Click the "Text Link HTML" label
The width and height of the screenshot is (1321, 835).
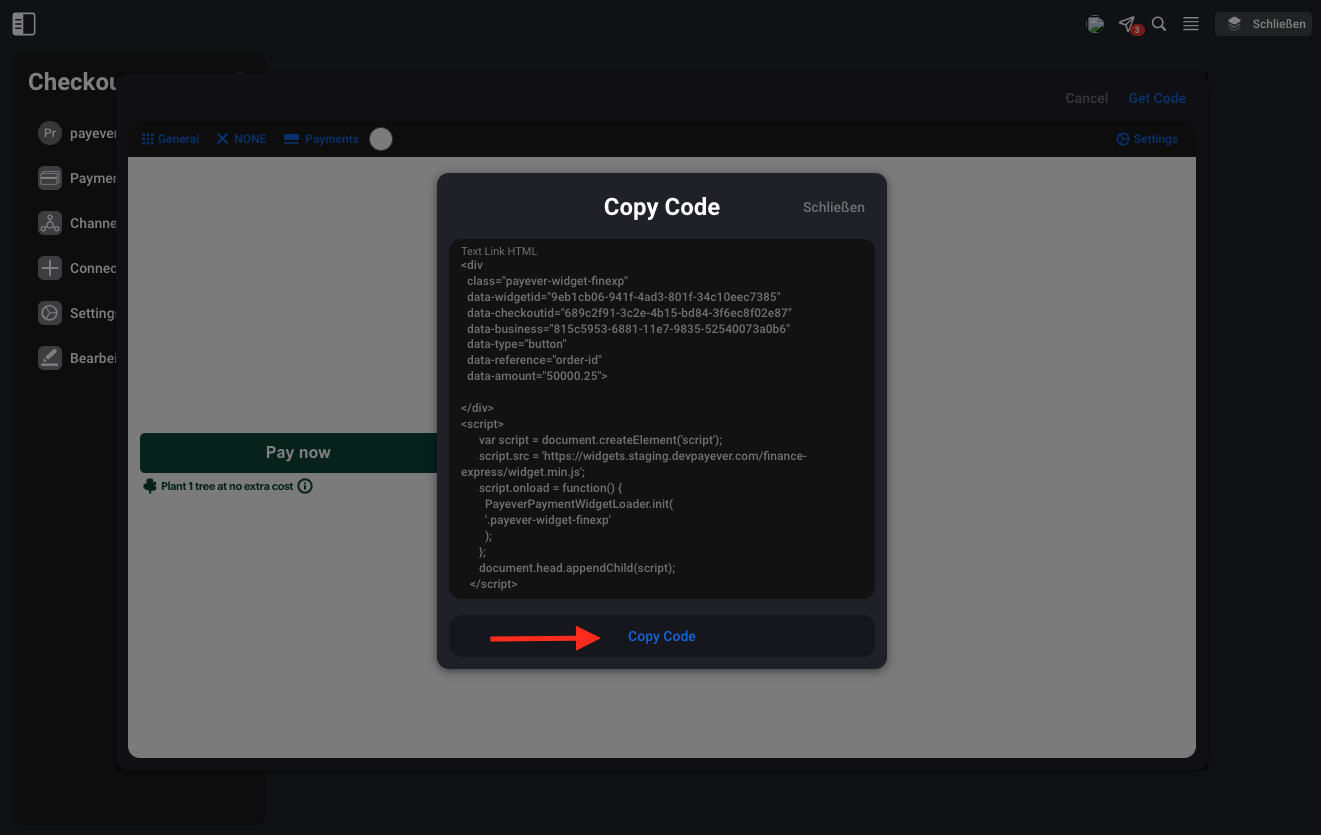click(x=499, y=251)
